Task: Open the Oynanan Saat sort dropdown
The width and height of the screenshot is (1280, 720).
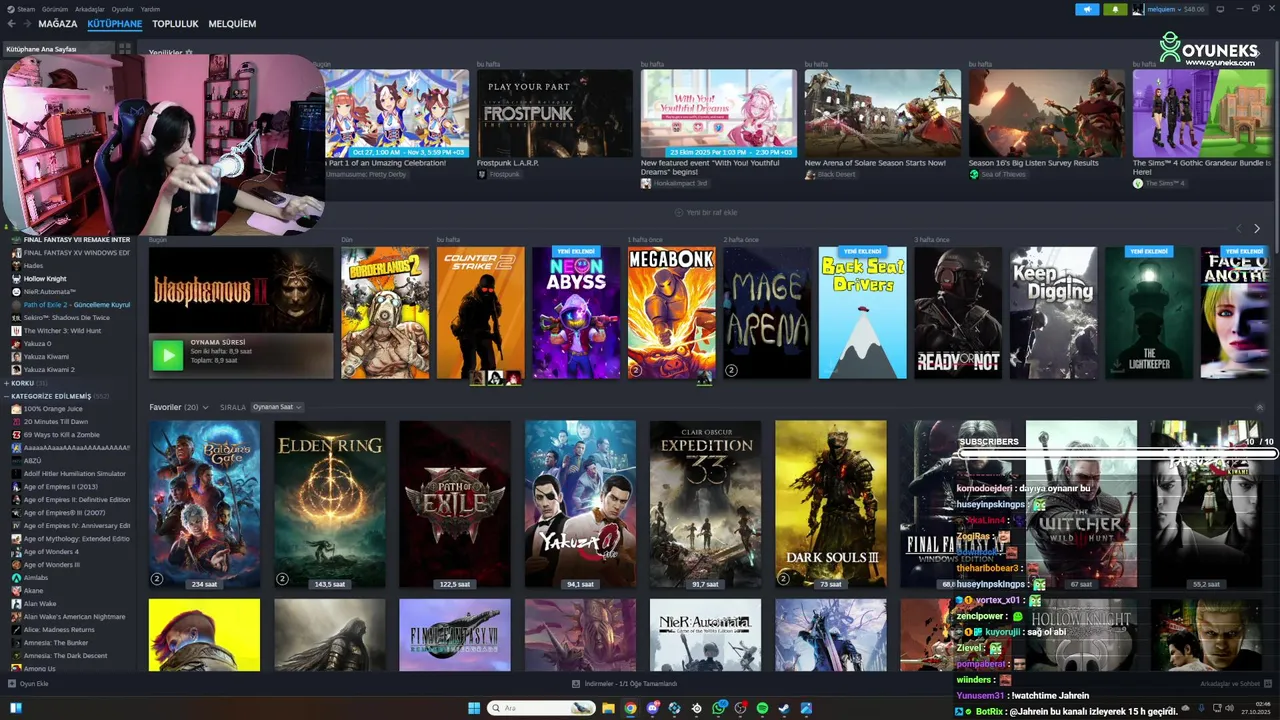Action: click(x=277, y=407)
